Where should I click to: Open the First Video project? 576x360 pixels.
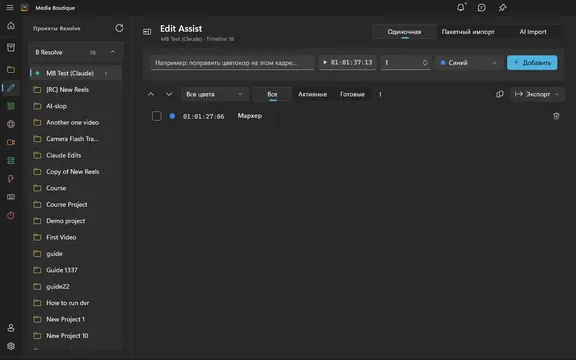click(x=75, y=237)
